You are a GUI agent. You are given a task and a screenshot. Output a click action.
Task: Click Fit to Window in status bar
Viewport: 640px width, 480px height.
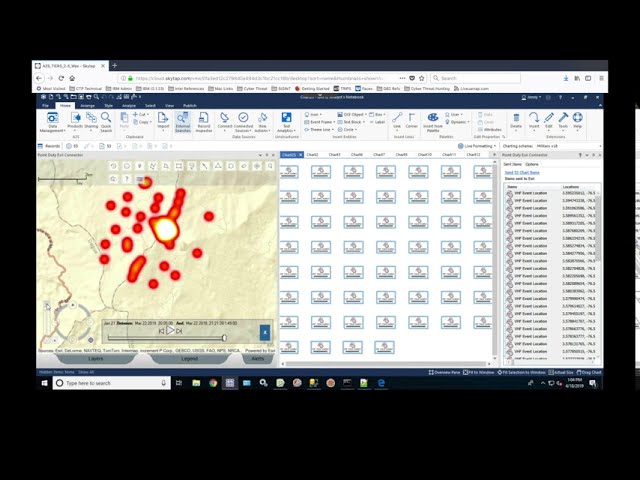click(479, 372)
